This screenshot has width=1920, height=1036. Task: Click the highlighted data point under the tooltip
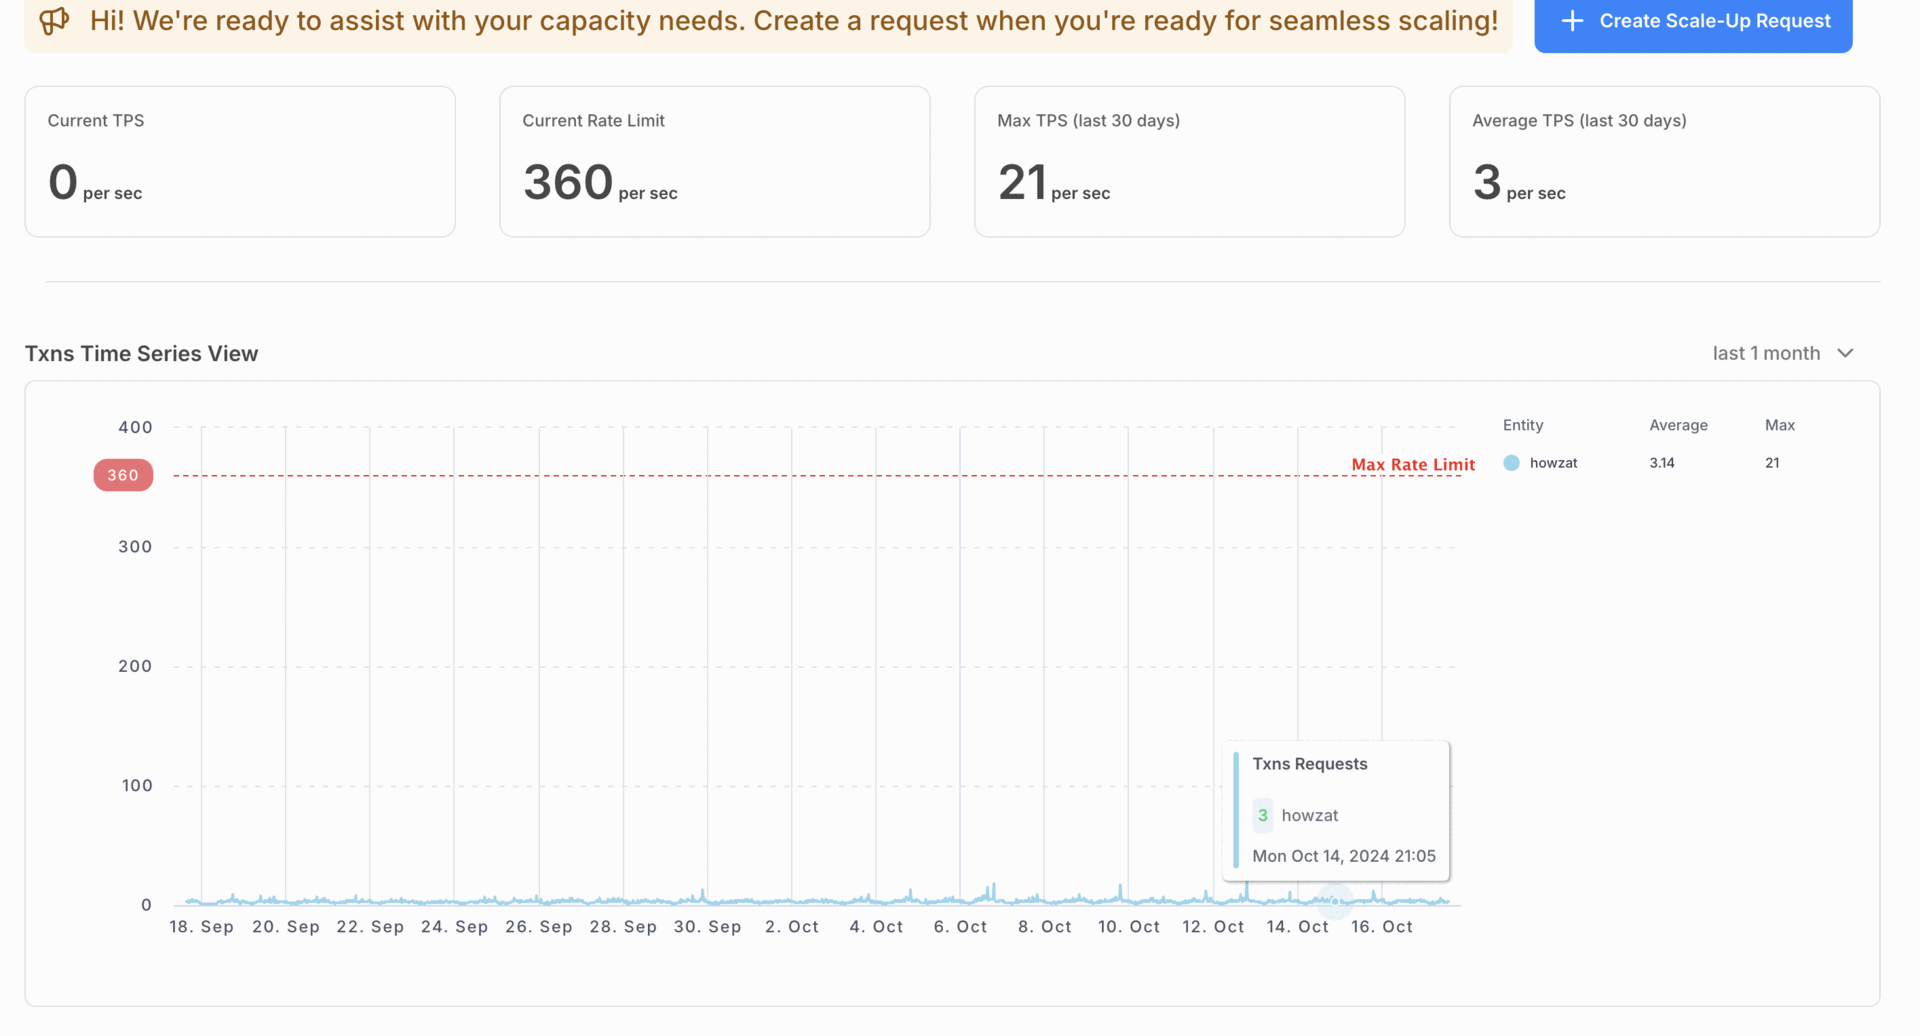(1335, 901)
